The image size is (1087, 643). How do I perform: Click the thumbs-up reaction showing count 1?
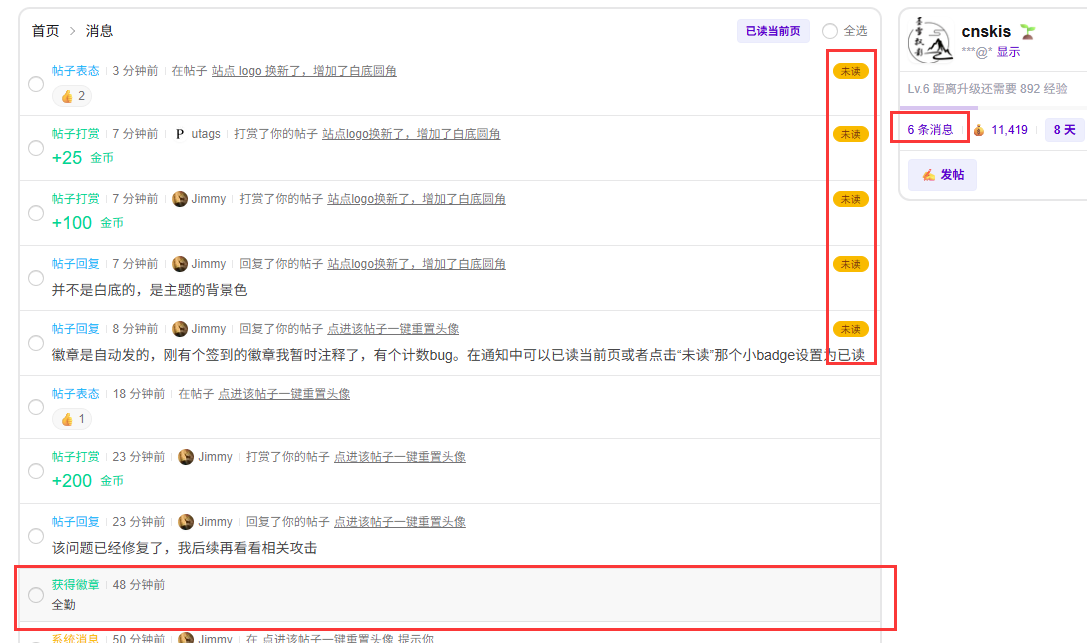73,419
